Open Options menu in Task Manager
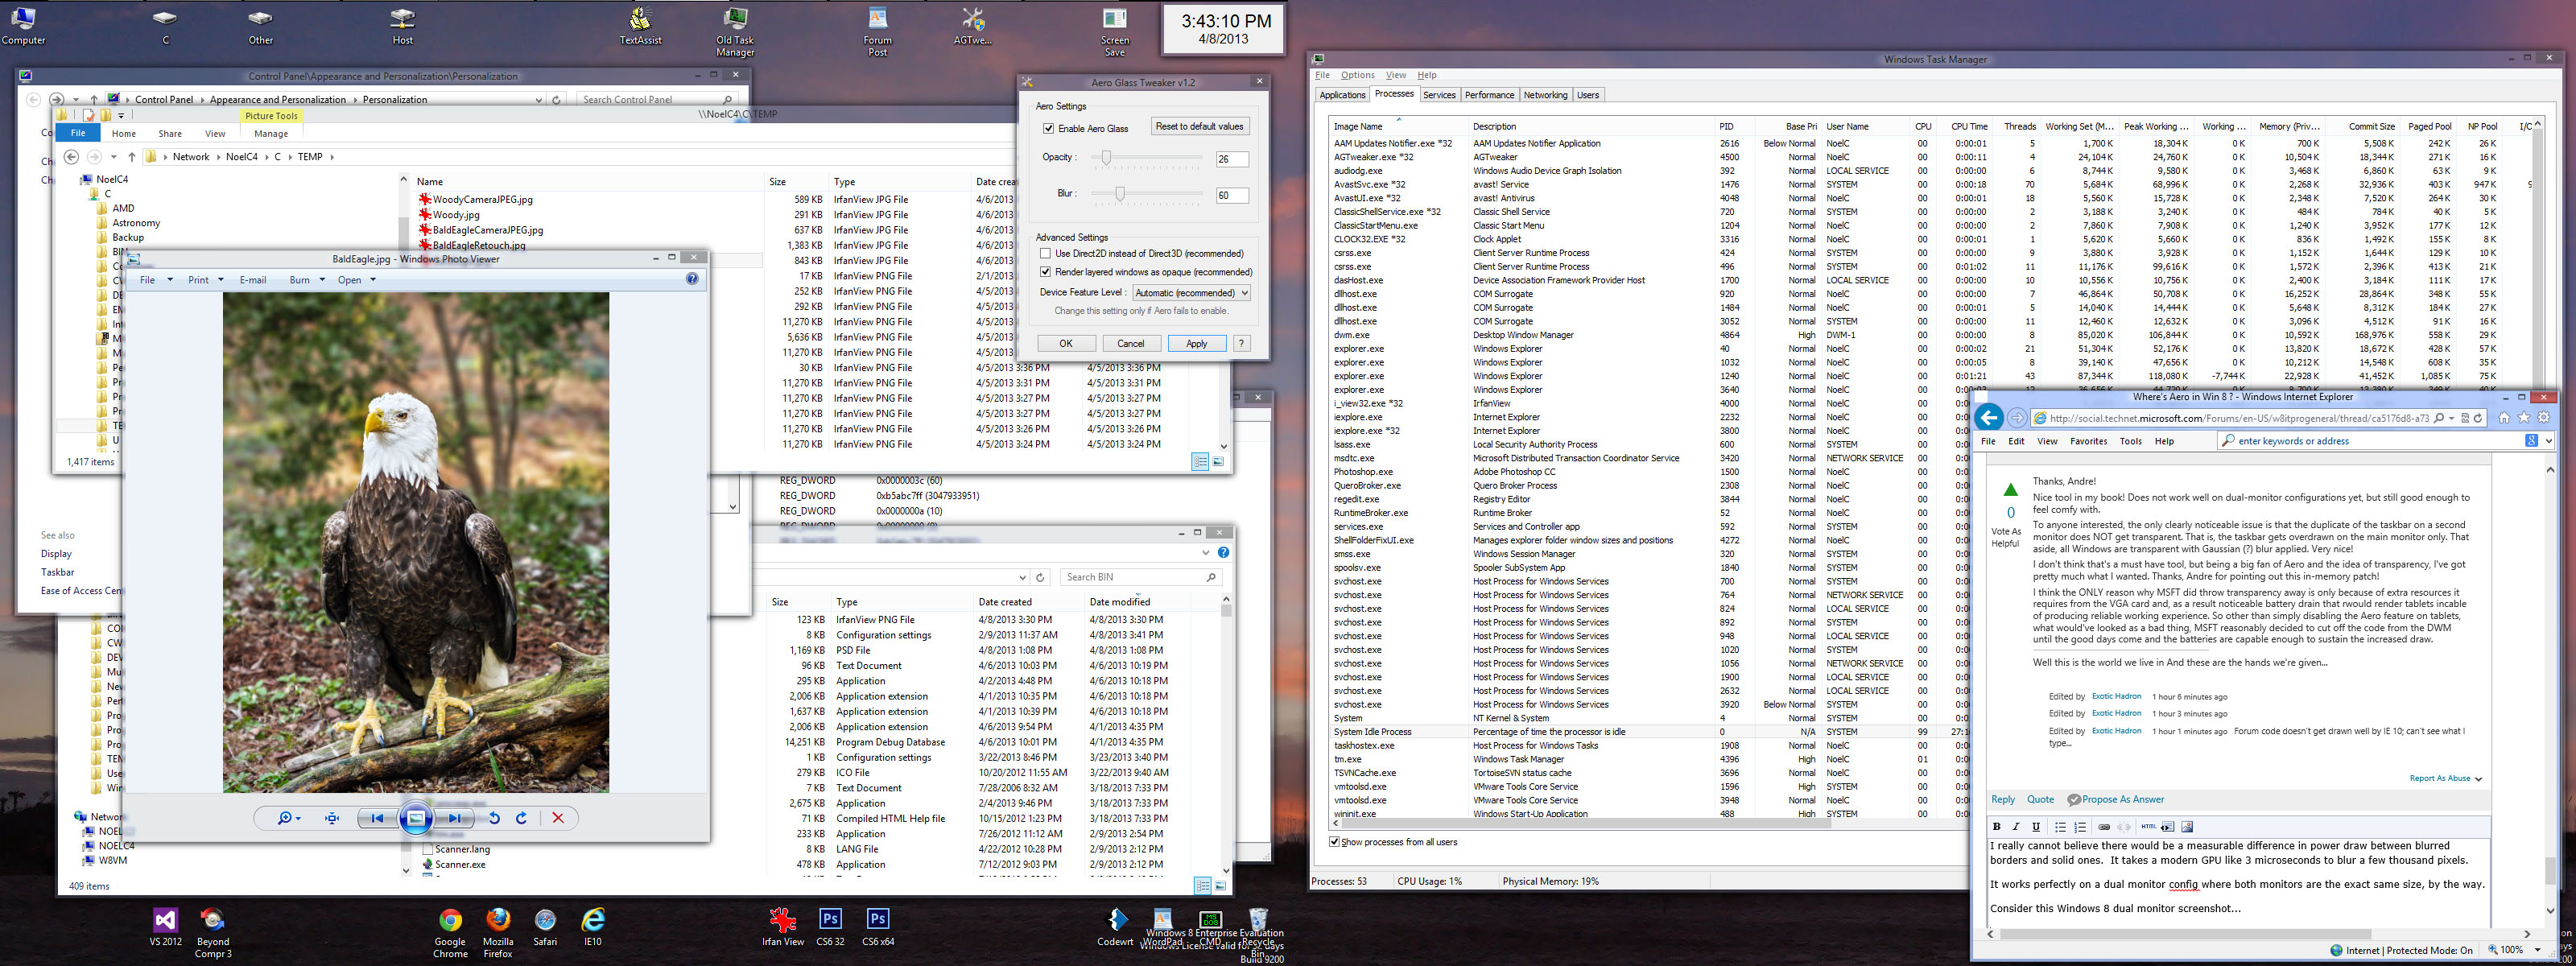The width and height of the screenshot is (2576, 966). coord(1358,75)
